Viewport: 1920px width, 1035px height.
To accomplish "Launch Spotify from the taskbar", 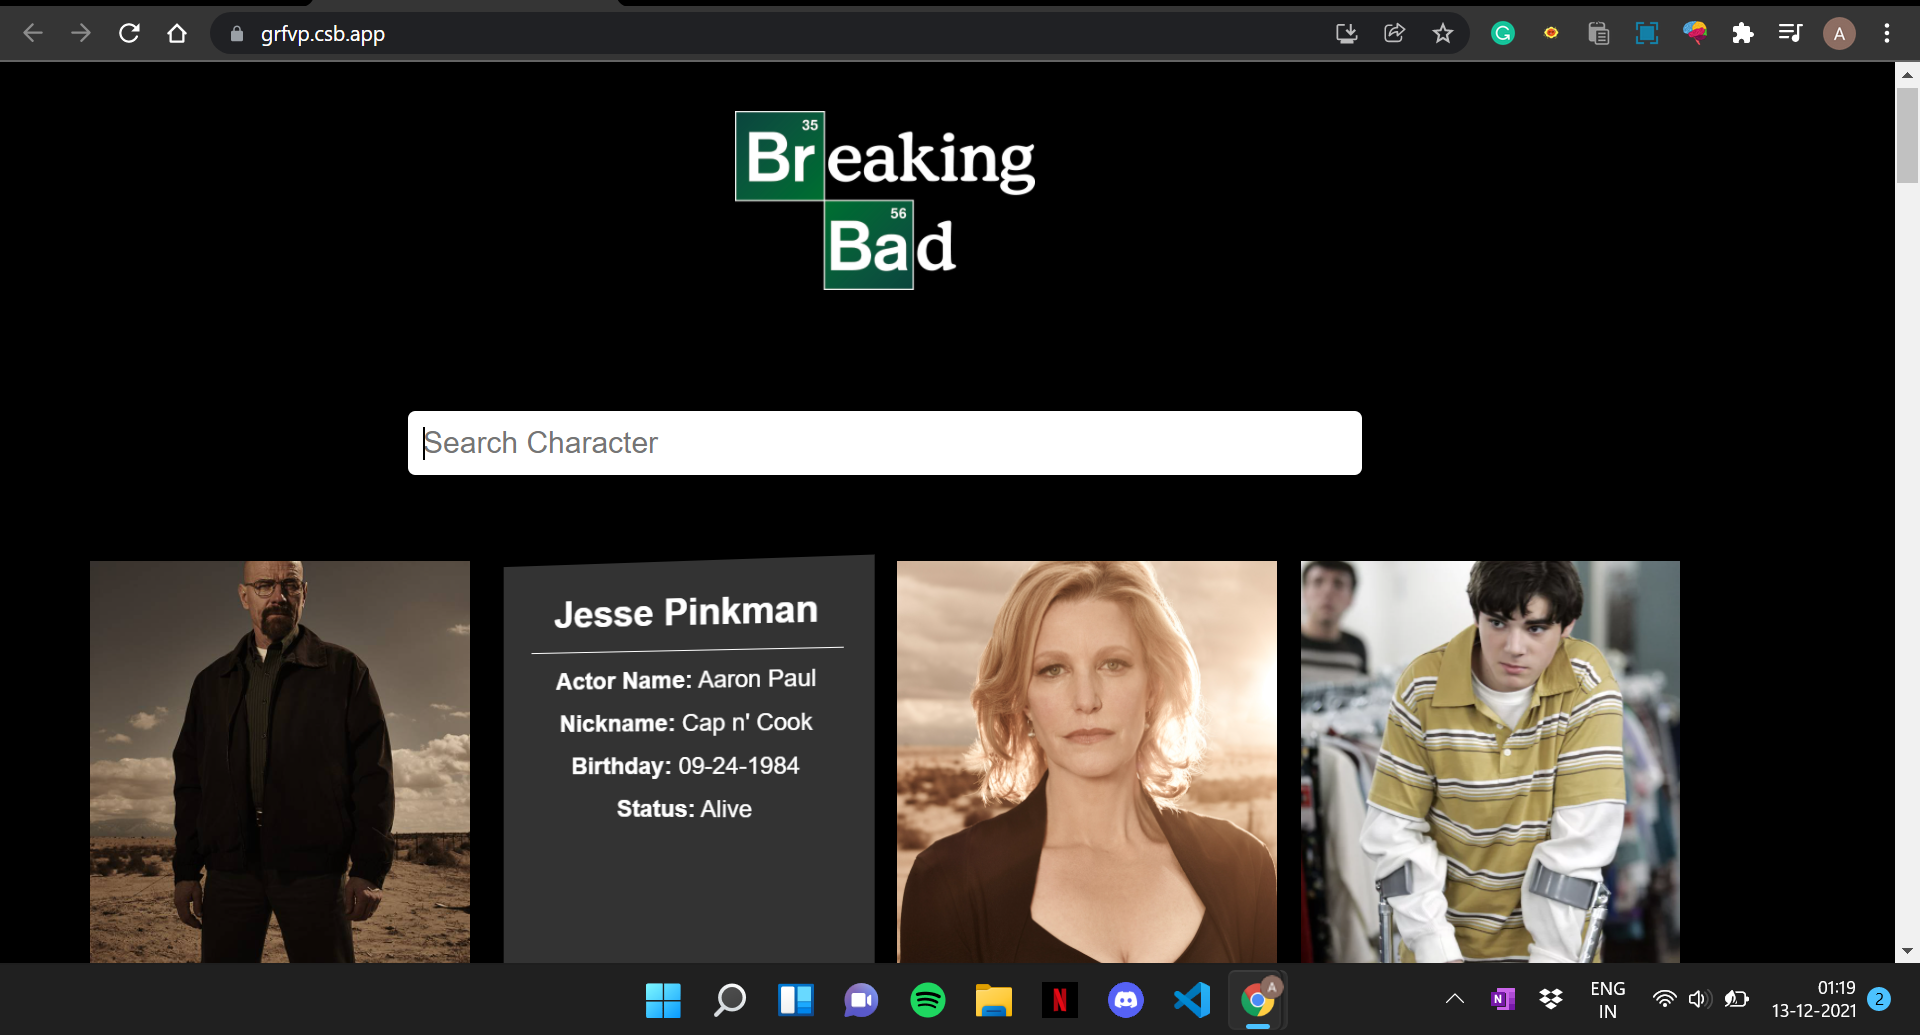I will pos(927,999).
